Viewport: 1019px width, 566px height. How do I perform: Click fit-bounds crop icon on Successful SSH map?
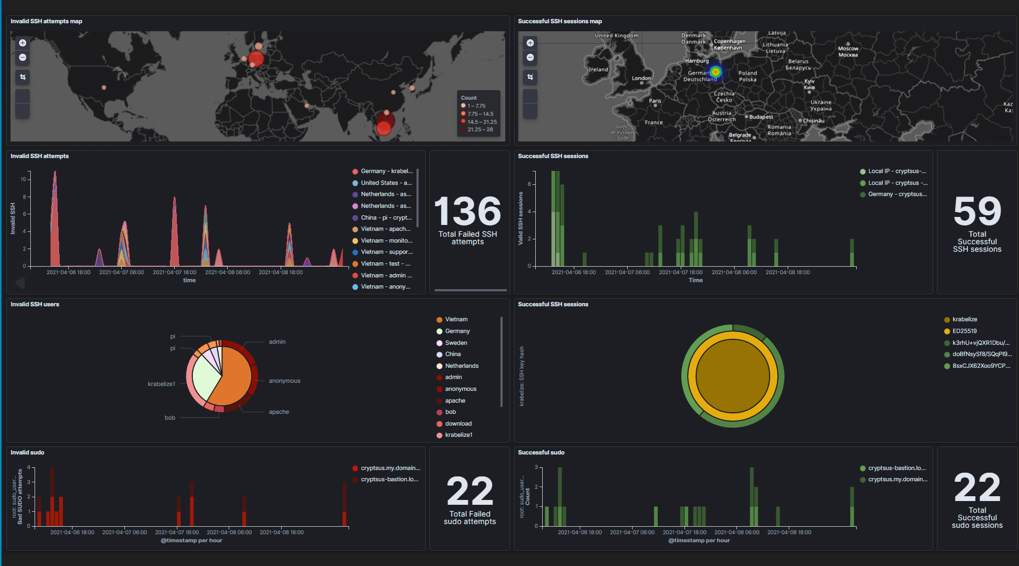pos(530,77)
